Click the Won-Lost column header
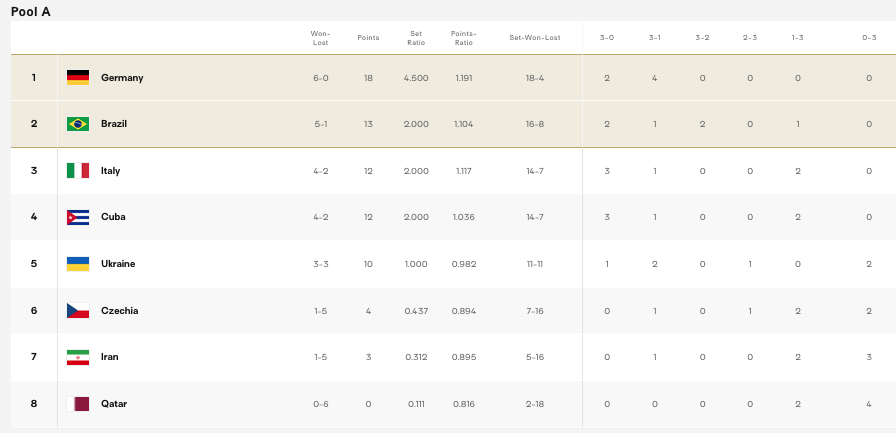896x433 pixels. pyautogui.click(x=320, y=38)
